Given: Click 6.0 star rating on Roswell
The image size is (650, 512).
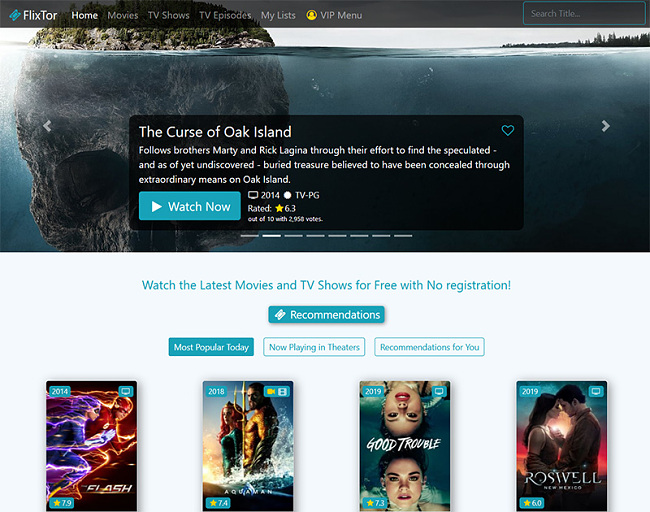Looking at the screenshot, I should (532, 503).
